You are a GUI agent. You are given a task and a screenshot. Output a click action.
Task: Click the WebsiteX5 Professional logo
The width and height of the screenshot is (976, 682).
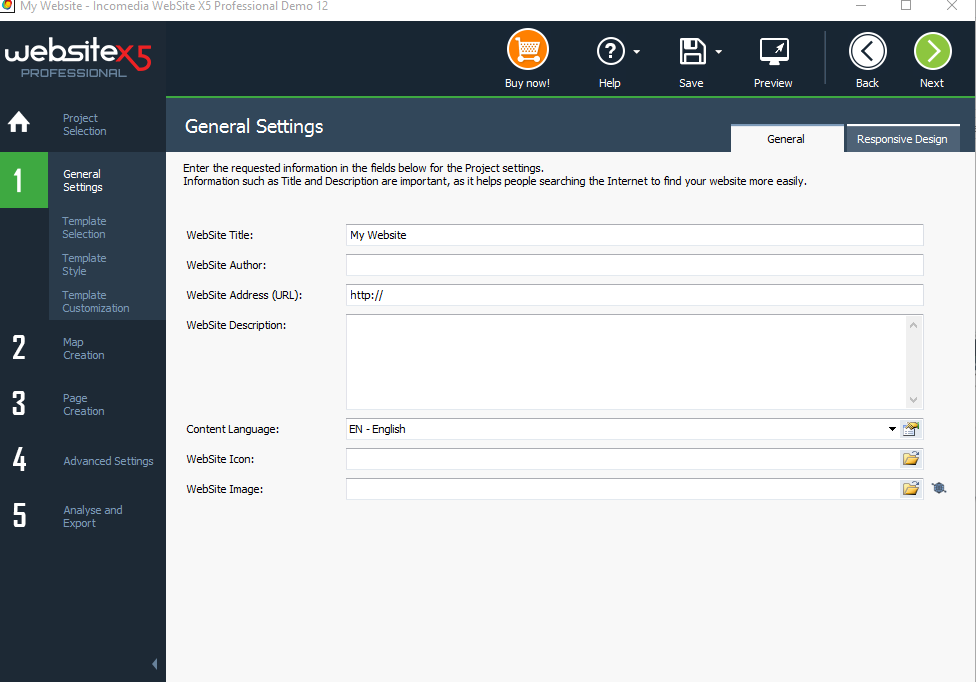pyautogui.click(x=78, y=58)
